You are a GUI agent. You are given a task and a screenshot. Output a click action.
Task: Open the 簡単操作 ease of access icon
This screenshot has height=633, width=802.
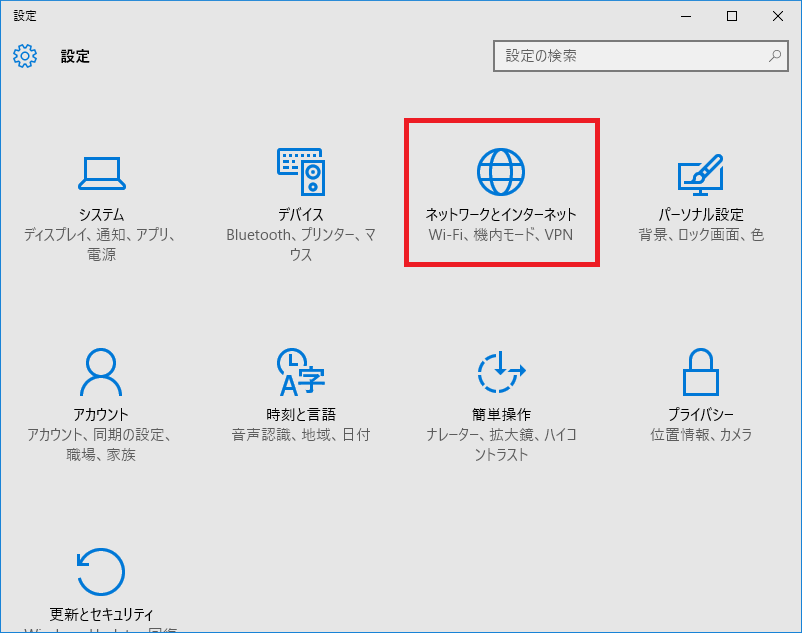[x=501, y=372]
